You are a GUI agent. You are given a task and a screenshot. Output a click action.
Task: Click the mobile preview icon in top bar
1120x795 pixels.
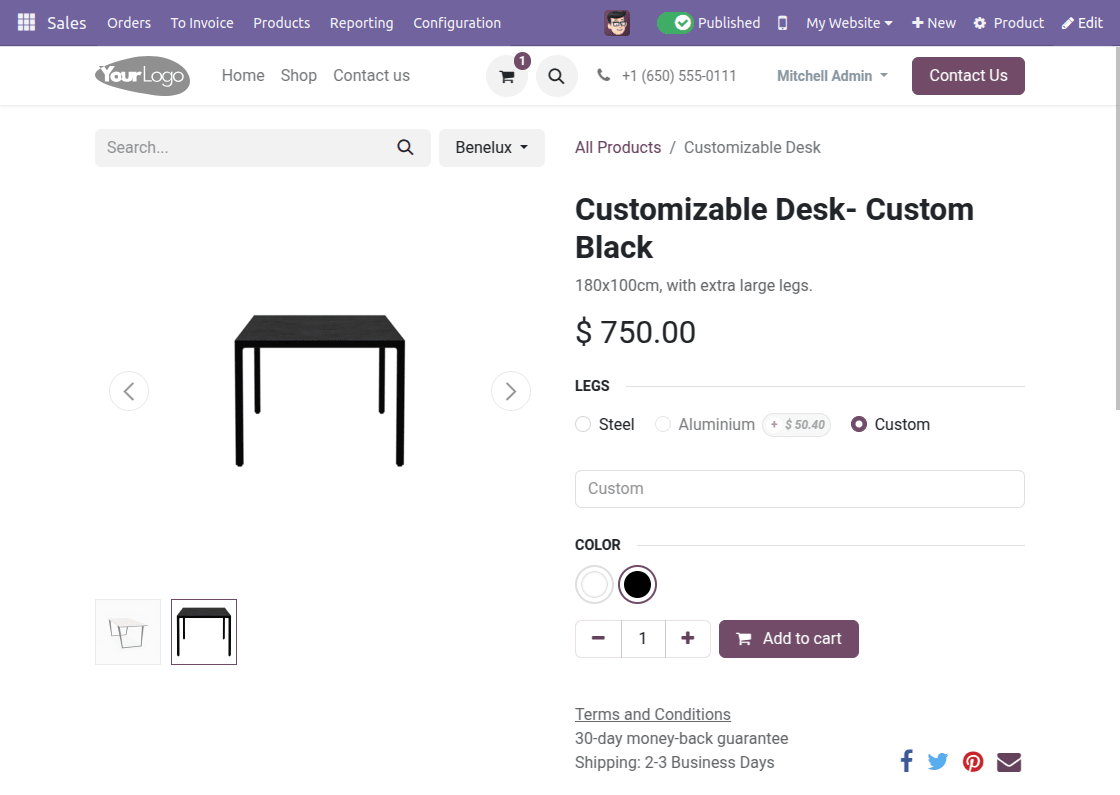point(782,22)
